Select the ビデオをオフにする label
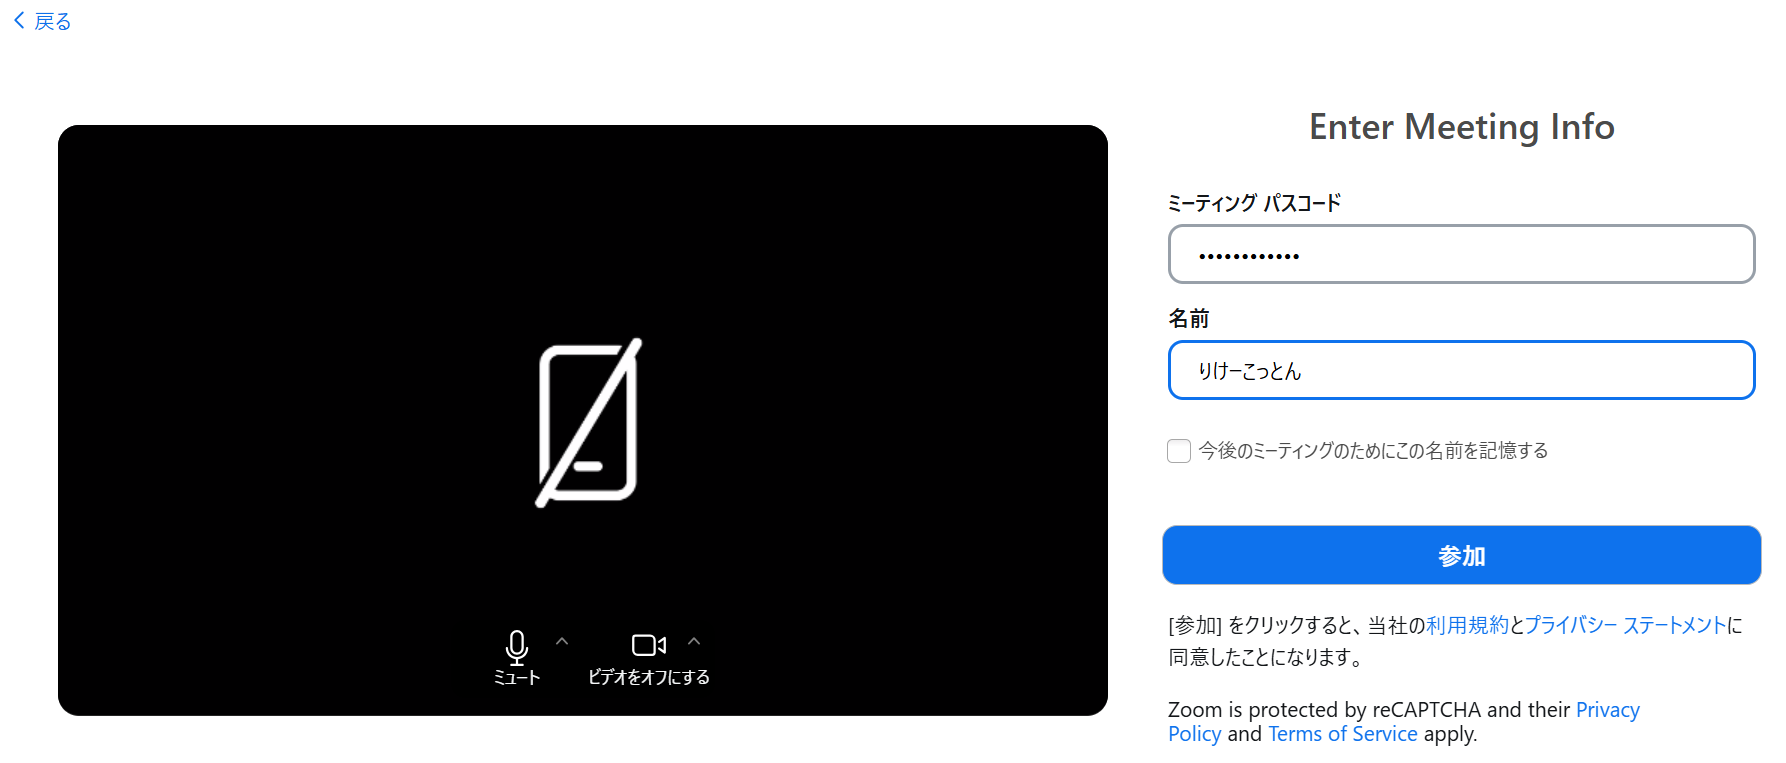 pyautogui.click(x=649, y=677)
